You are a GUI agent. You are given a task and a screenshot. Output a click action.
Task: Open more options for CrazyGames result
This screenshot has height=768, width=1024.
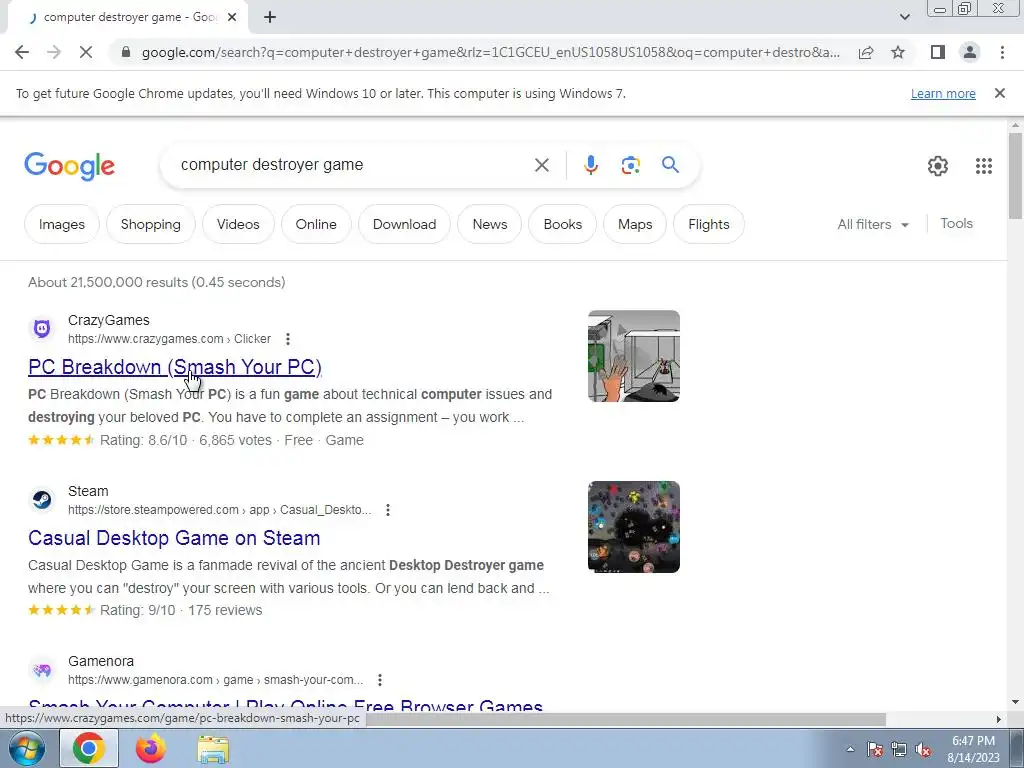(x=288, y=339)
